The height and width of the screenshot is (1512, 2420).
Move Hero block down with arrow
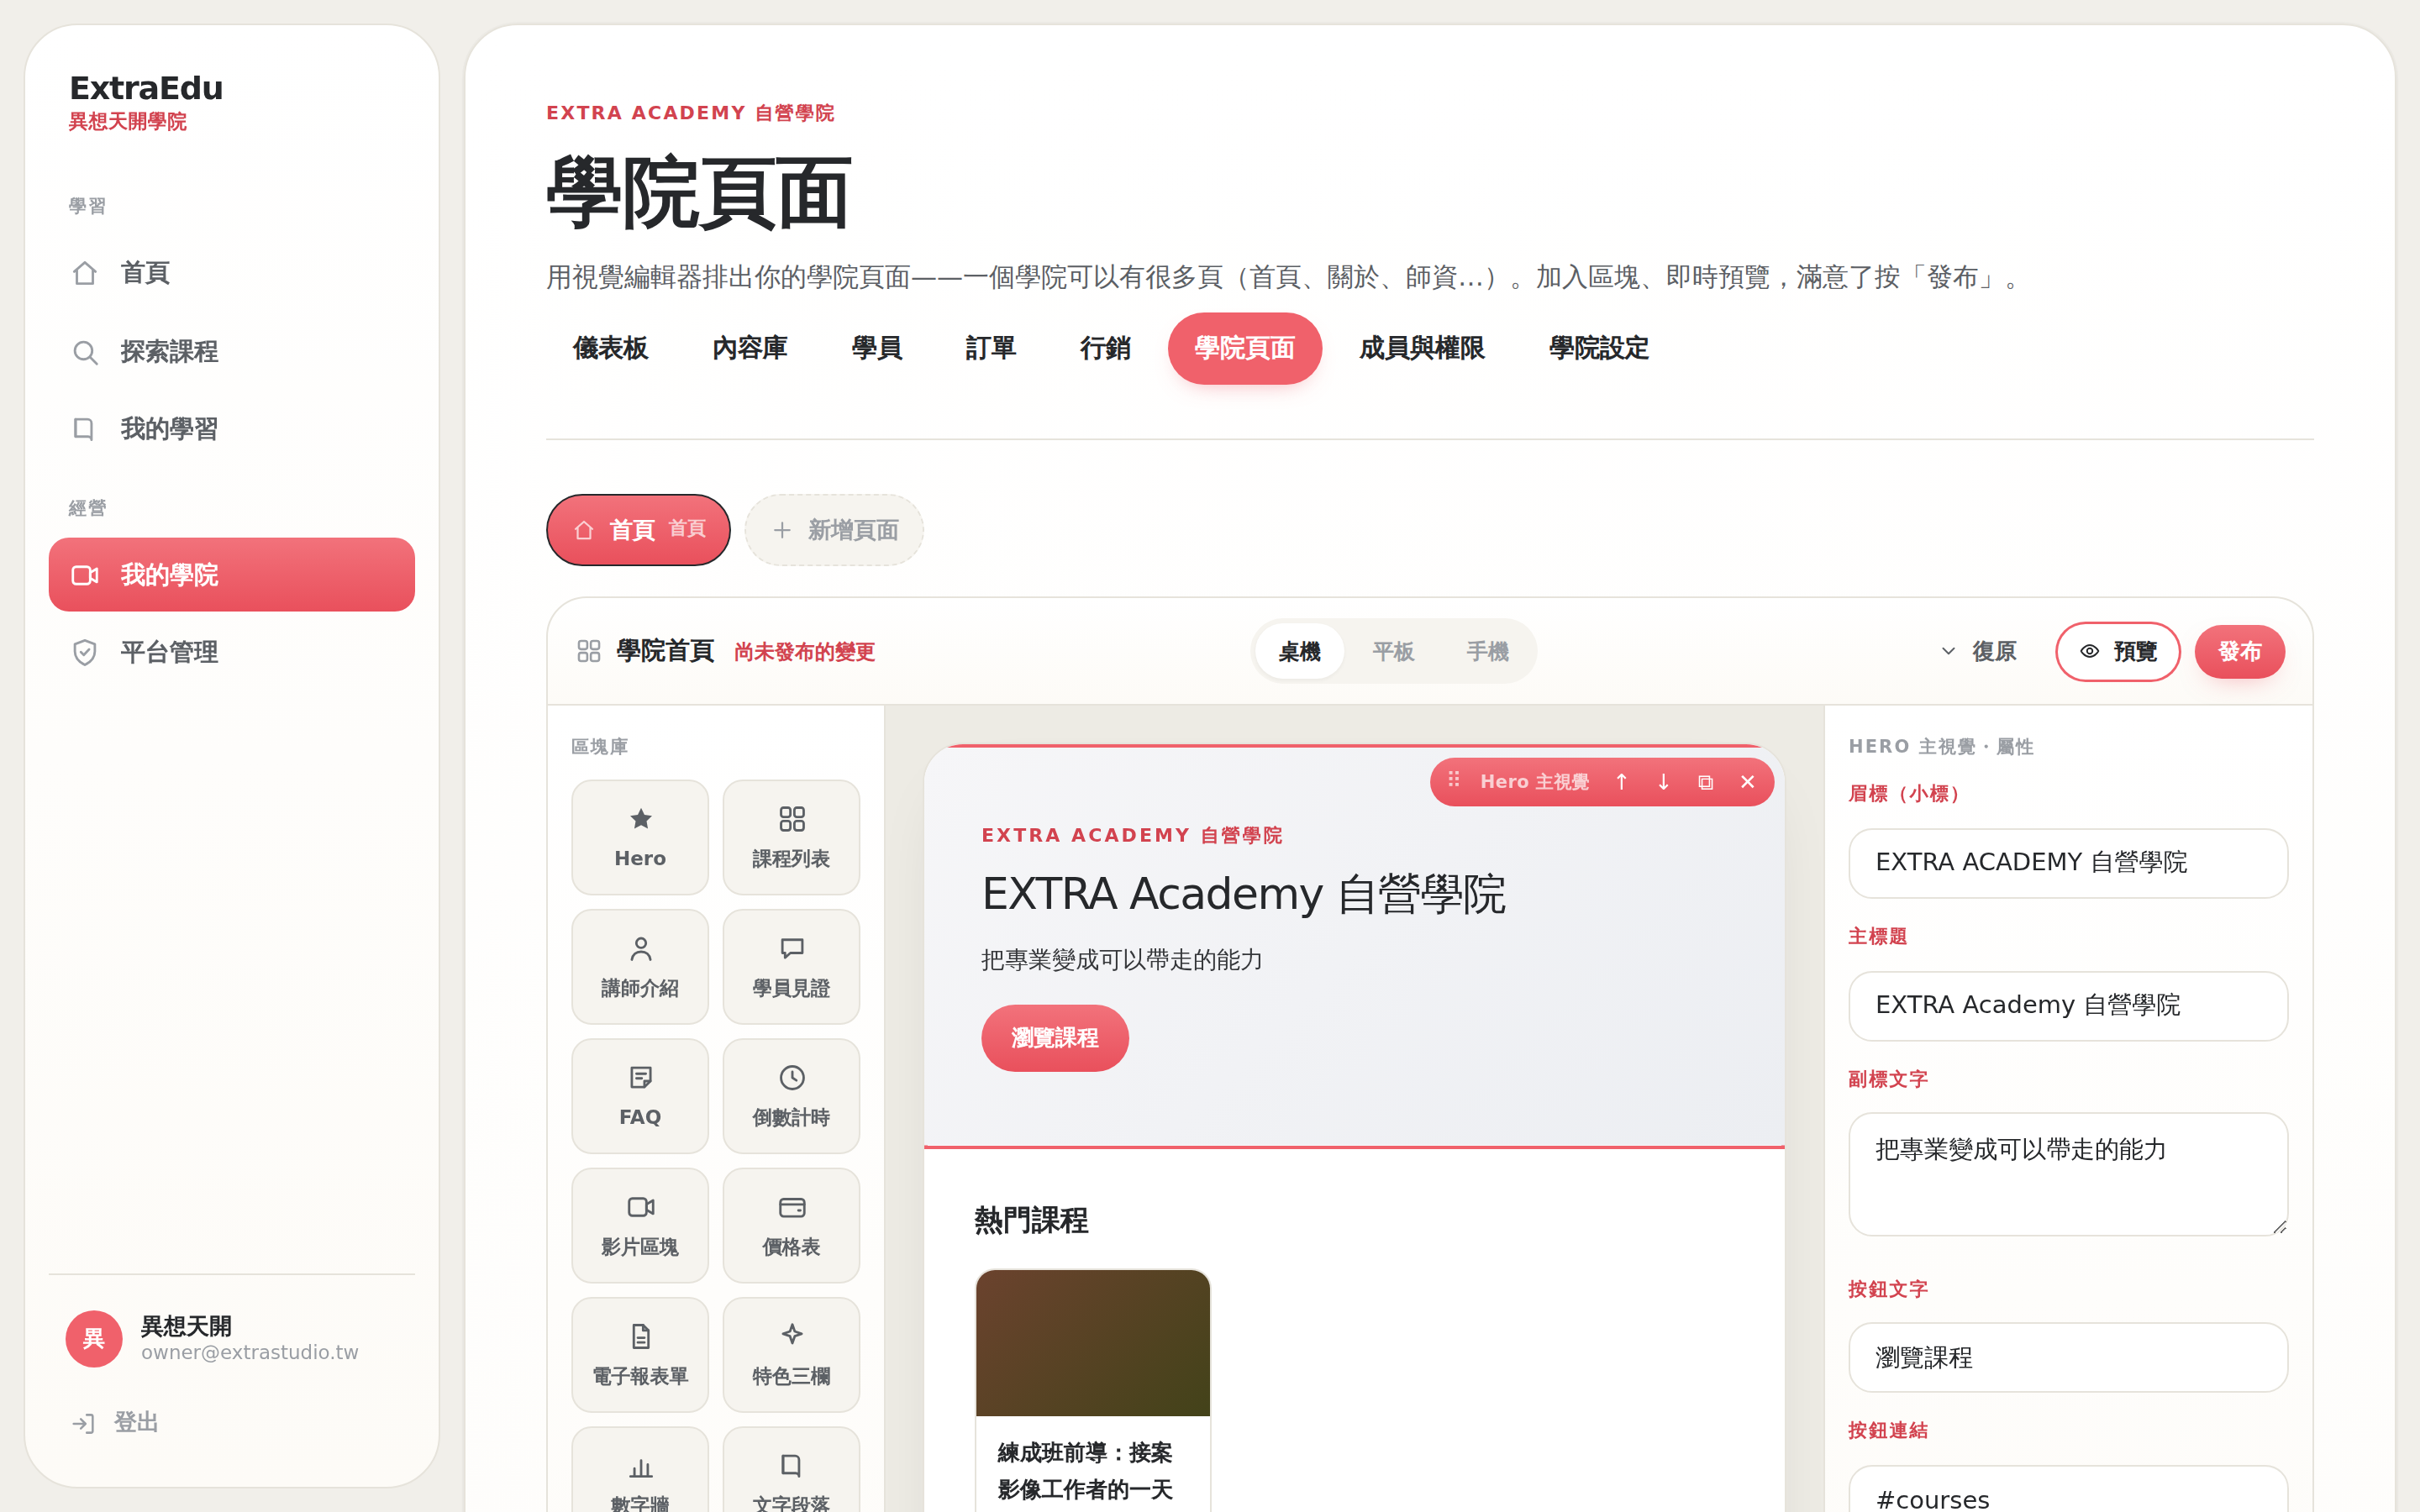[x=1663, y=782]
